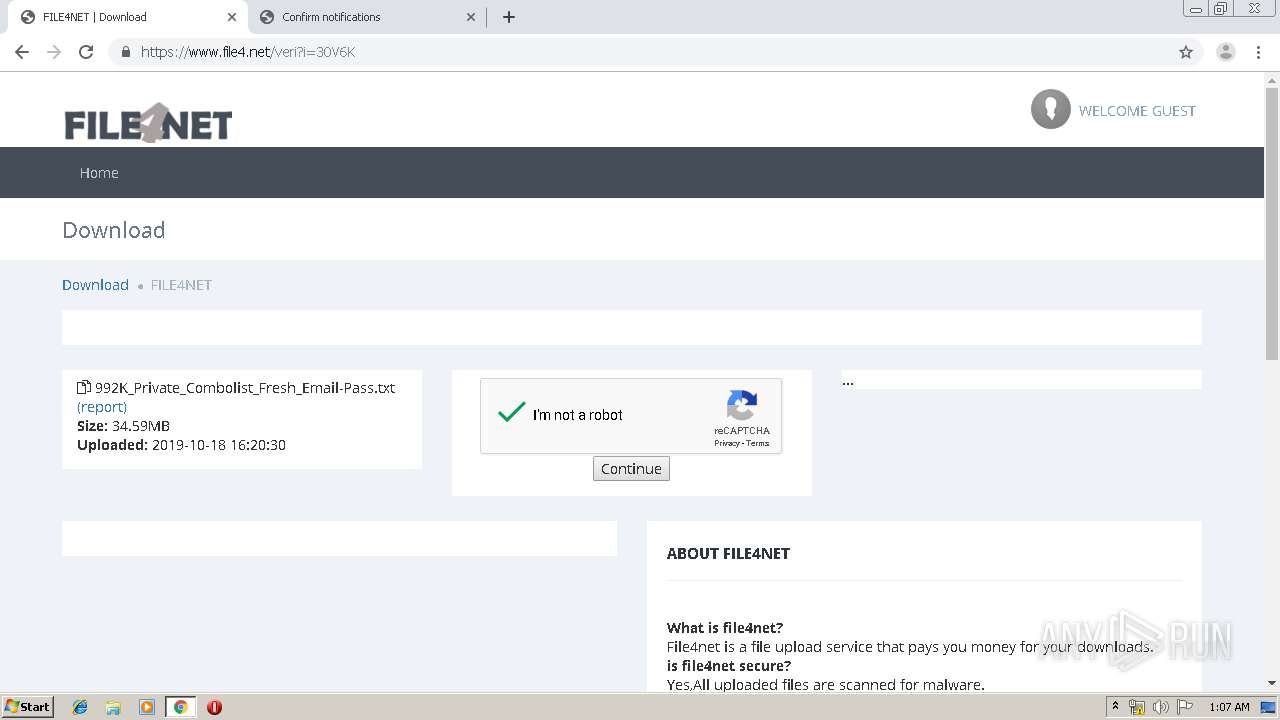Report the file via (report) link
The height and width of the screenshot is (720, 1280).
click(x=102, y=407)
